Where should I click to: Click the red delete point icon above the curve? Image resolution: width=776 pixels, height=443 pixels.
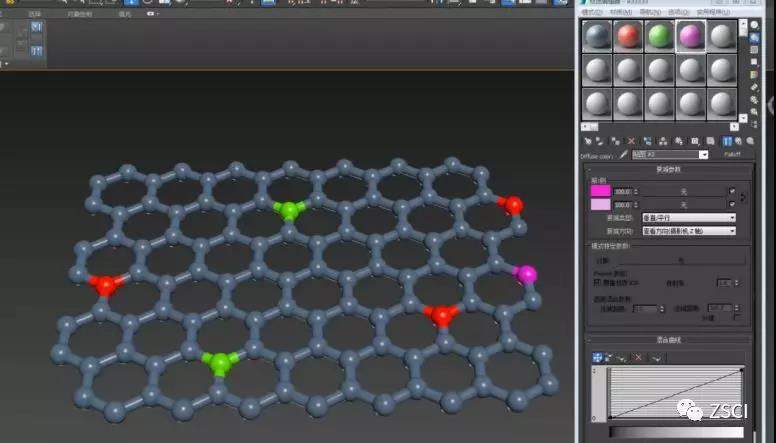(638, 356)
